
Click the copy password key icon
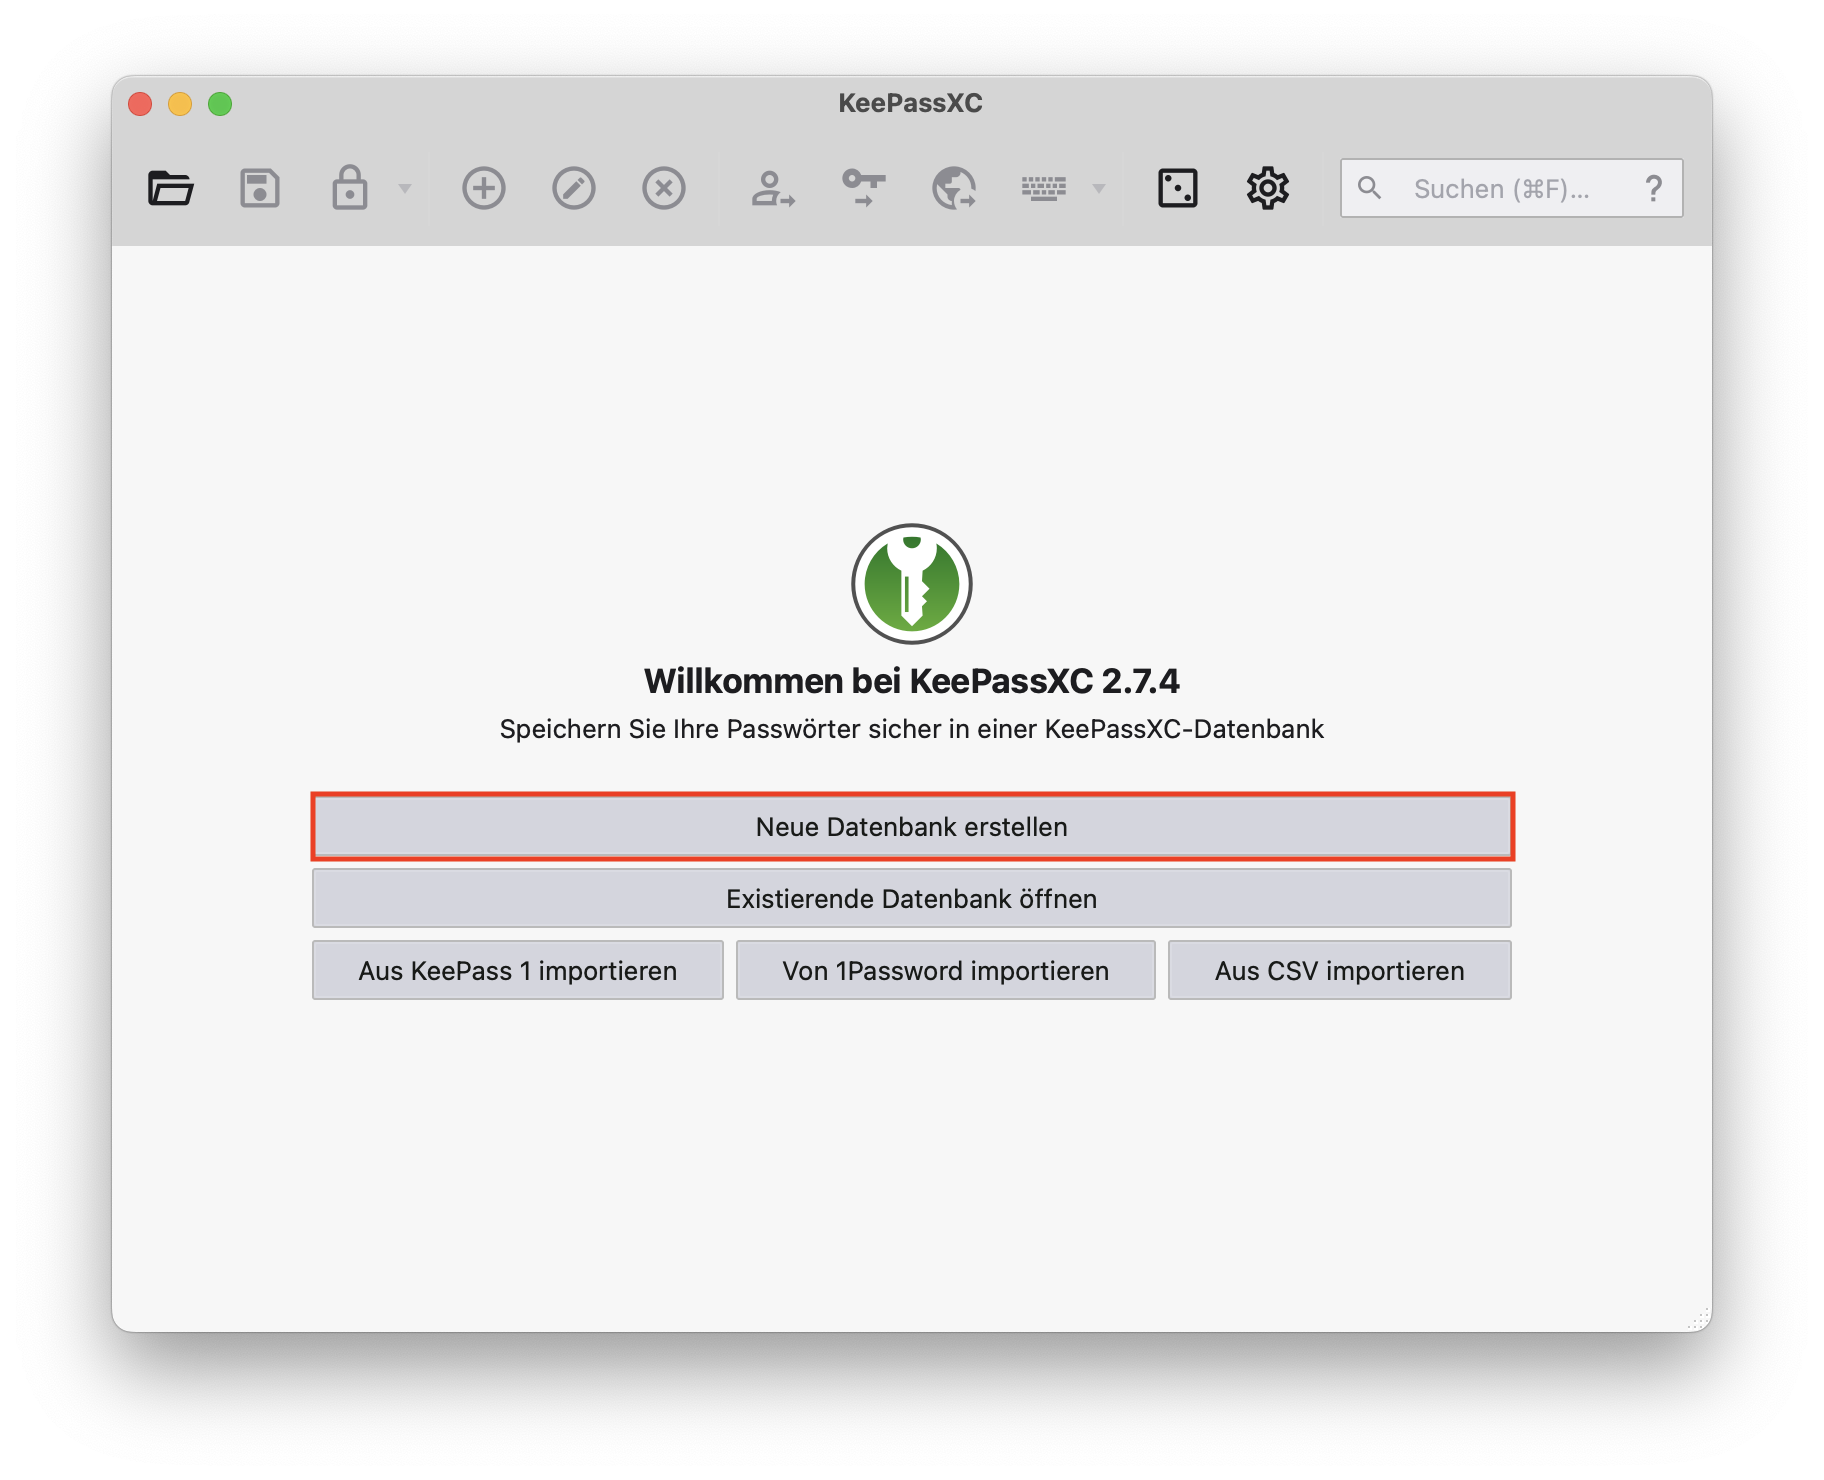pos(863,188)
